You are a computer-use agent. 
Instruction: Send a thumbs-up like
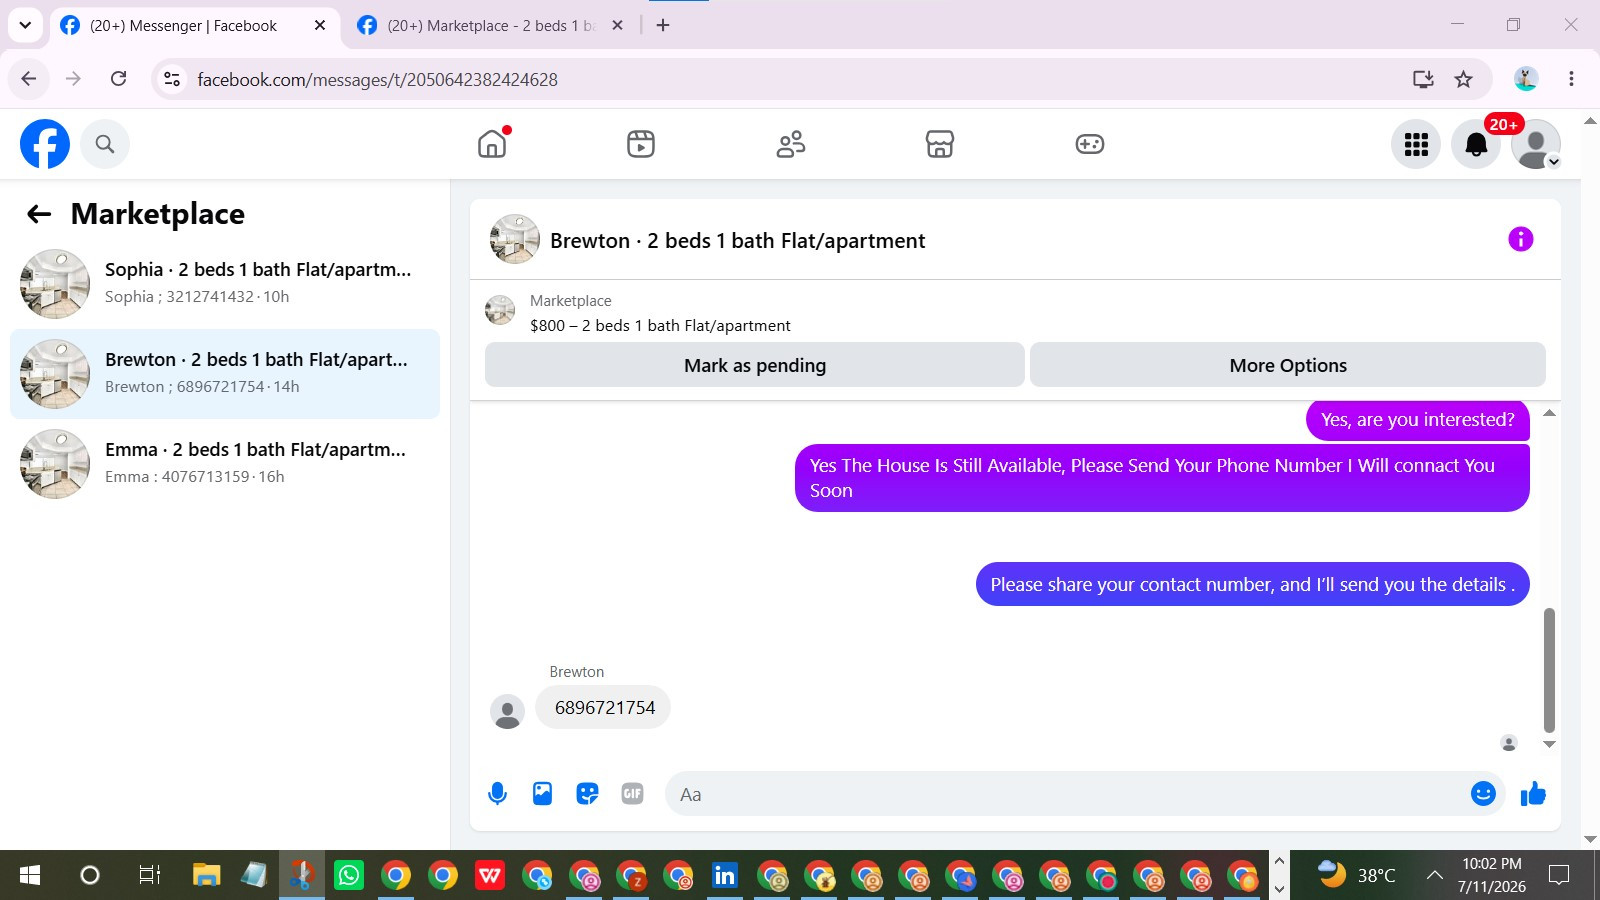(x=1533, y=794)
